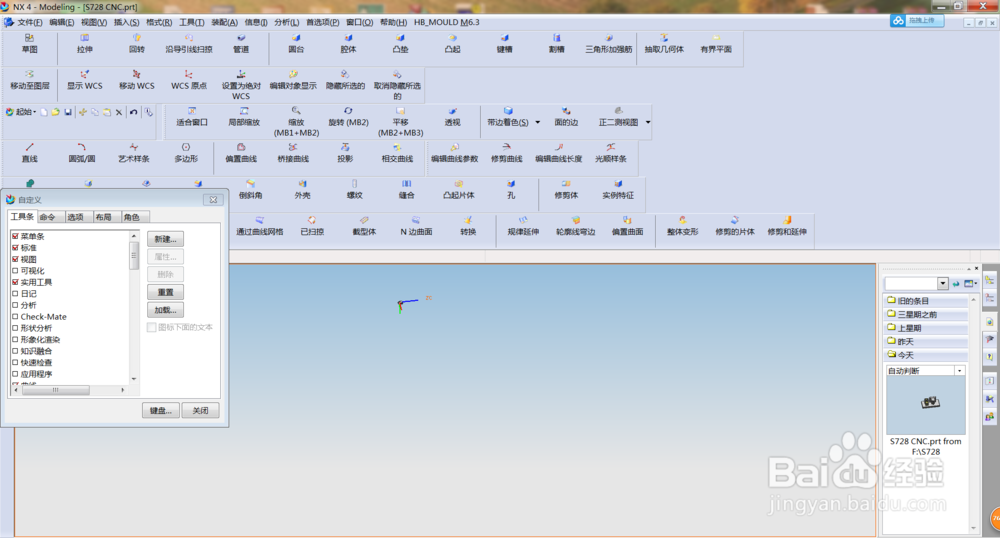Expand the 今天 history folder

(927, 355)
